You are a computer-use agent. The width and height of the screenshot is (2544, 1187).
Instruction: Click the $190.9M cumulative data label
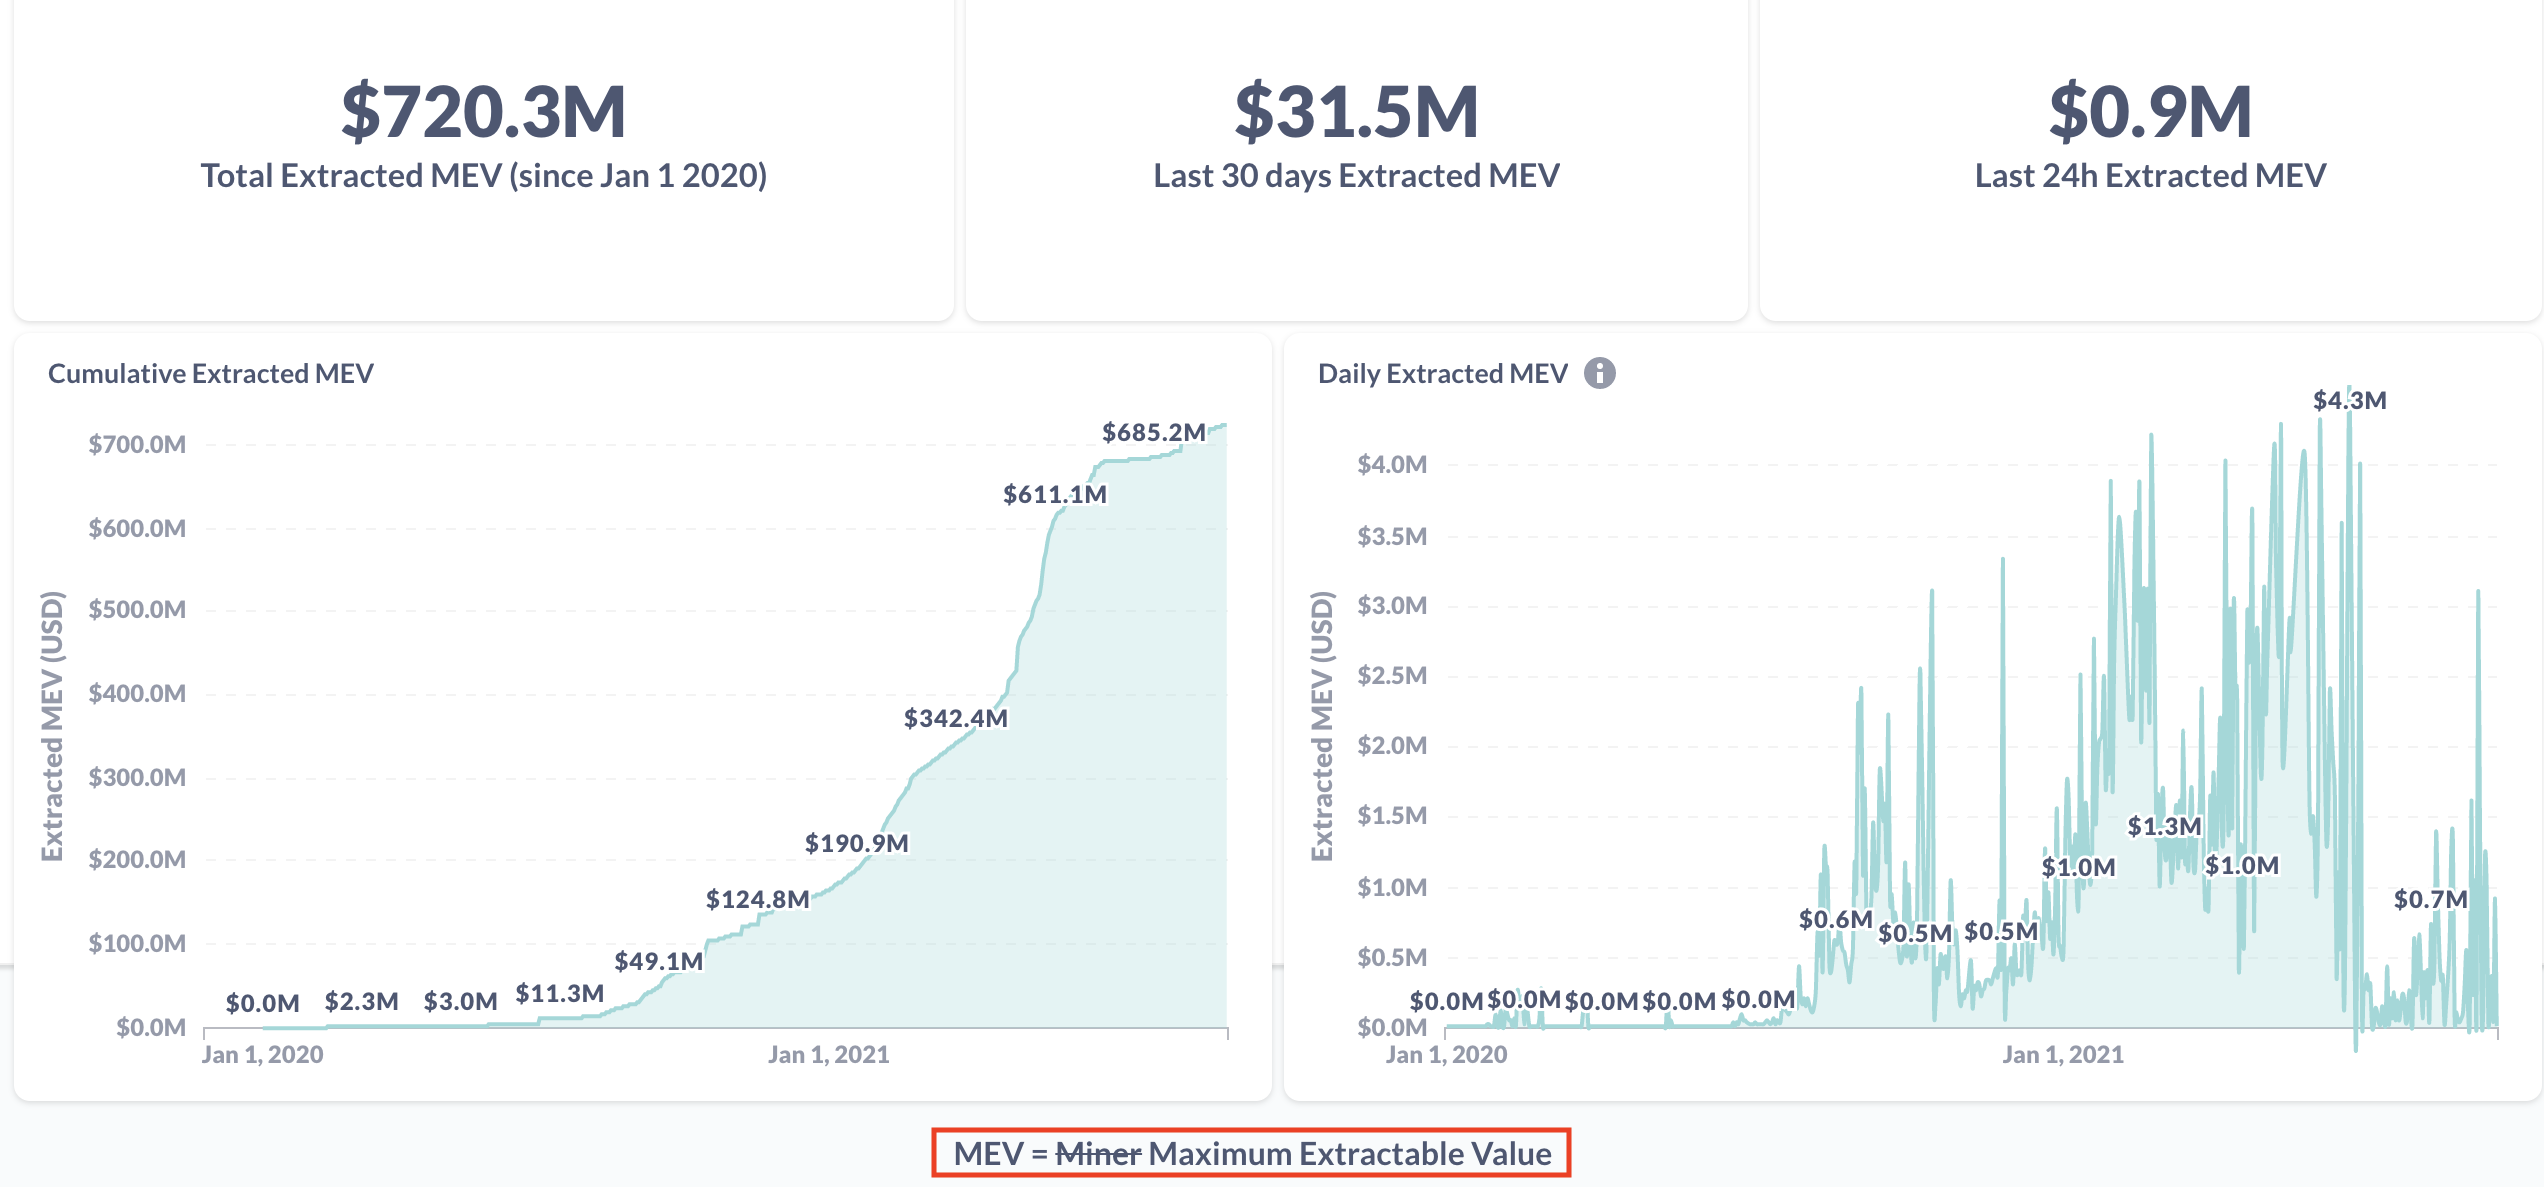[857, 843]
